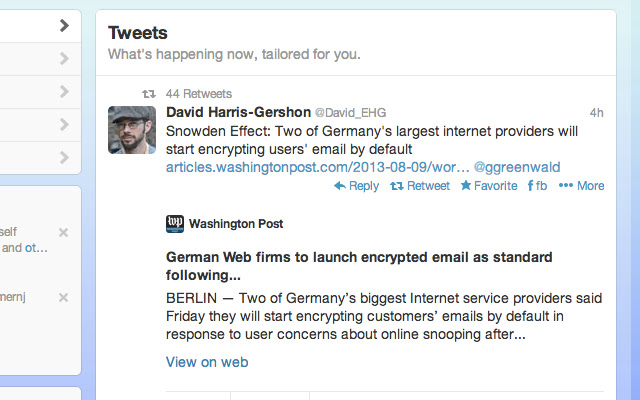Dismiss the second sidebar suggestion

(63, 298)
